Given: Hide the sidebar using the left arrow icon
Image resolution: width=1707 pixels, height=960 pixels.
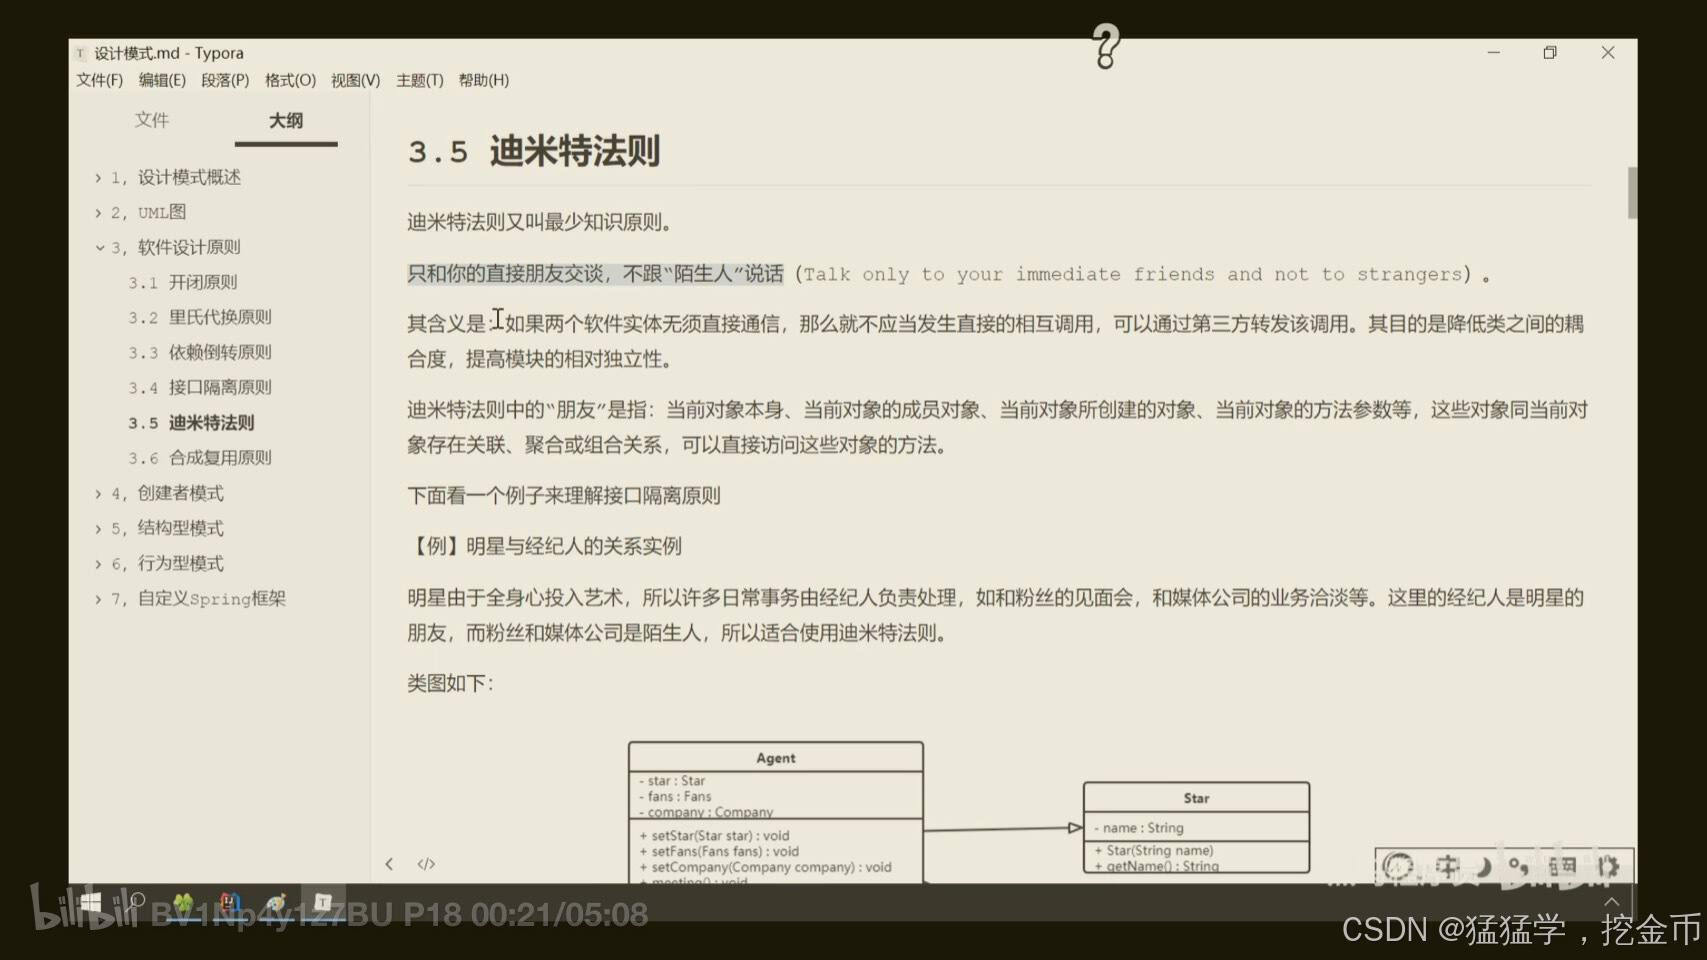Looking at the screenshot, I should (x=389, y=864).
